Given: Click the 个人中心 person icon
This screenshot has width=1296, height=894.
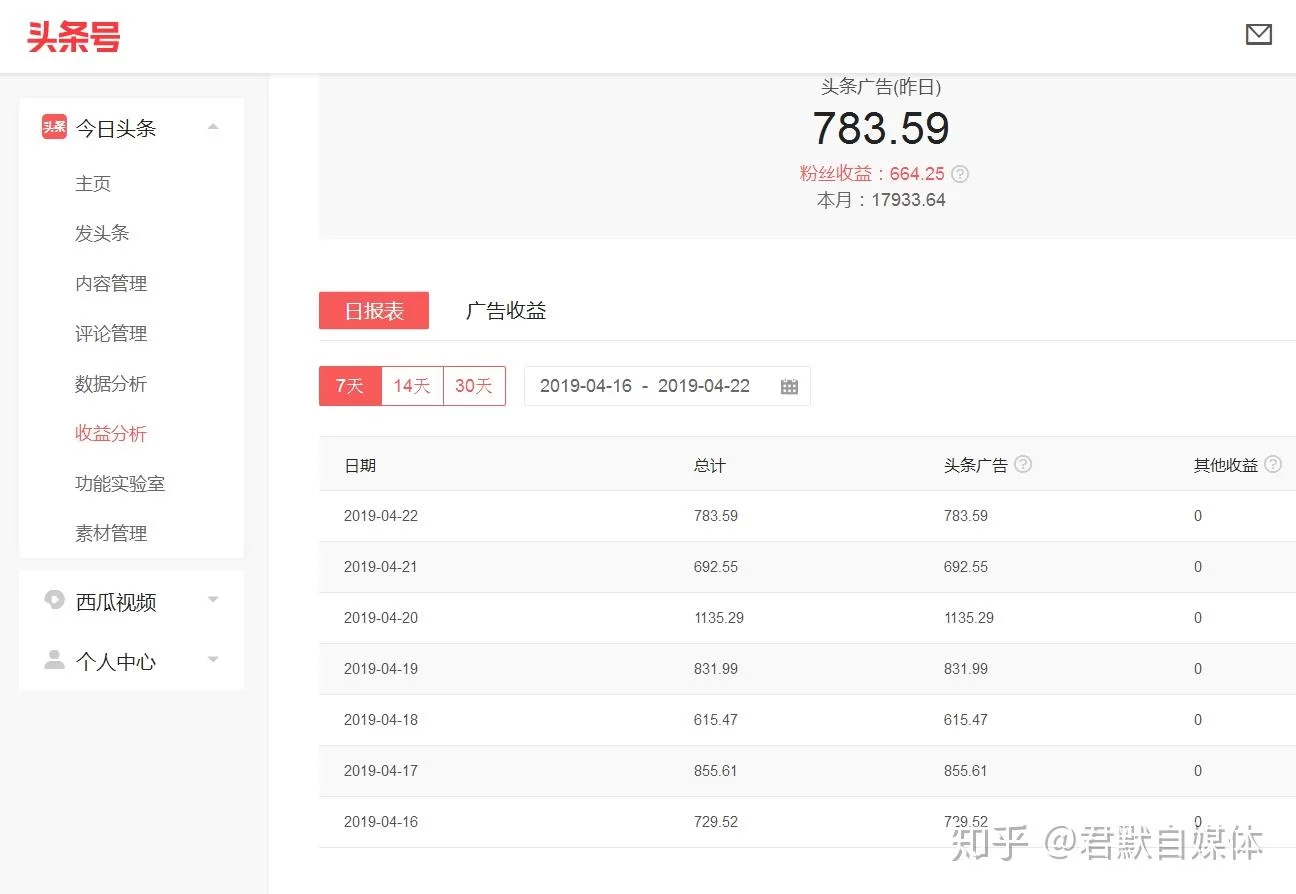Looking at the screenshot, I should click(x=54, y=660).
